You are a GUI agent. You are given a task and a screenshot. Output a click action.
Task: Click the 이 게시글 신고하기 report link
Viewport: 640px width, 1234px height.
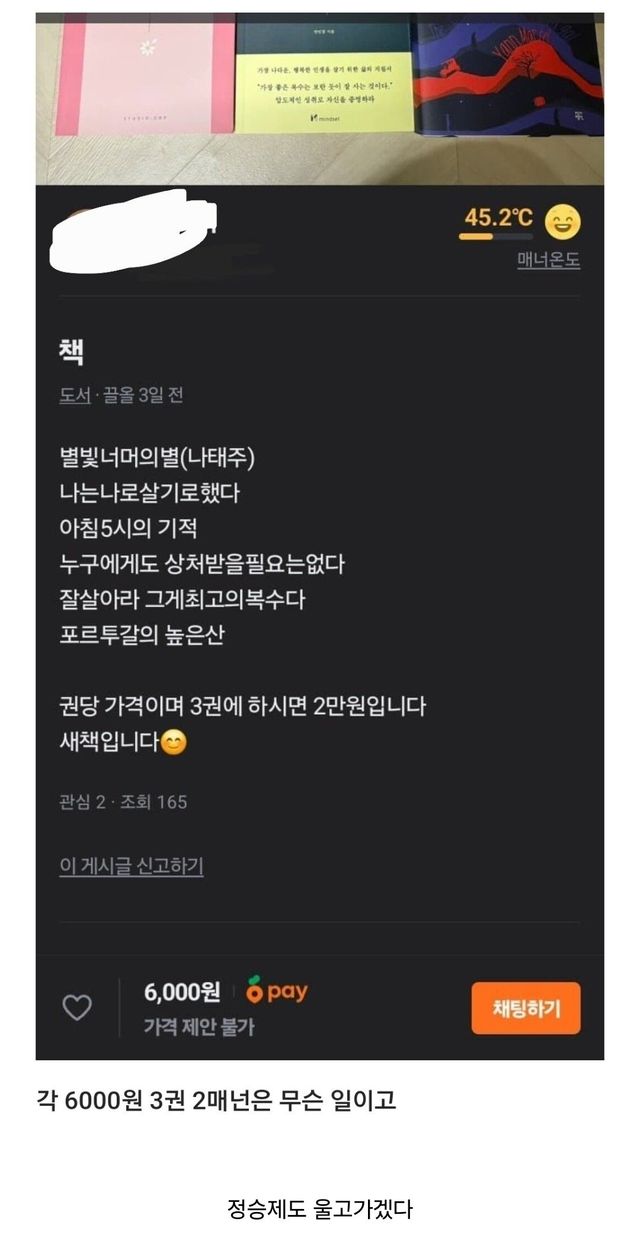131,866
